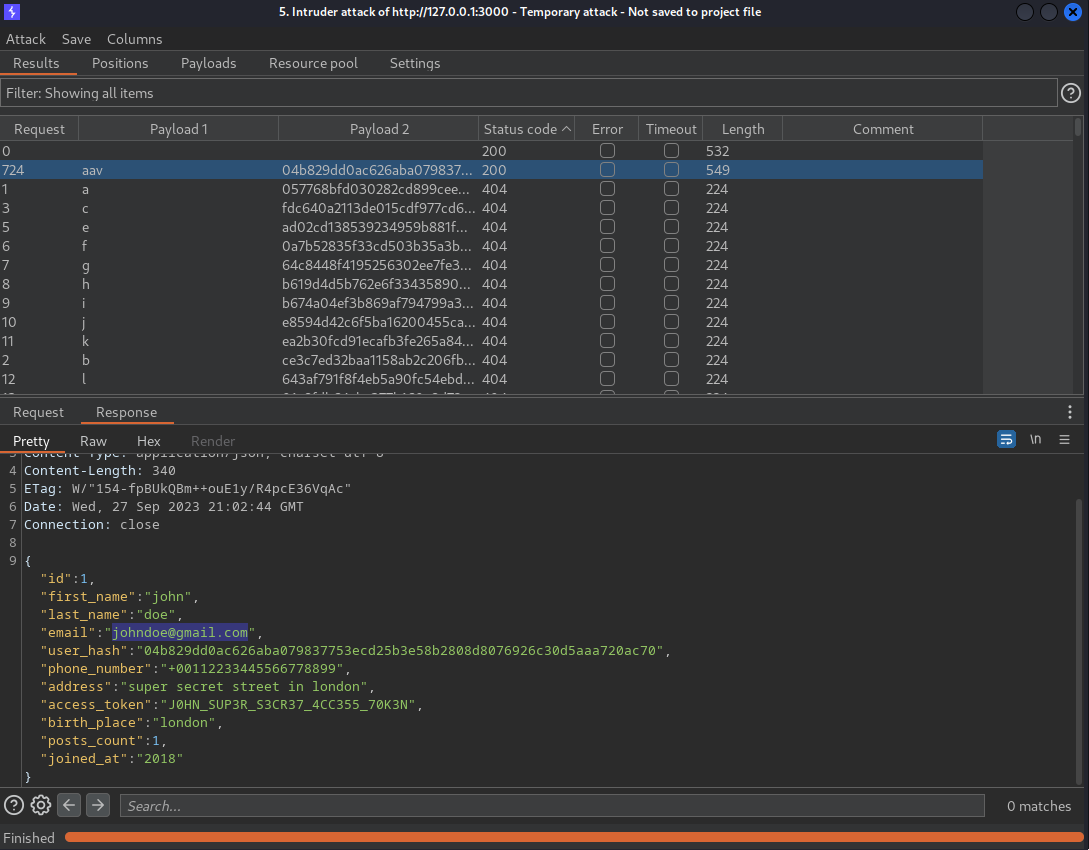1089x850 pixels.
Task: Click the filter bar showing all items
Action: pyautogui.click(x=527, y=93)
